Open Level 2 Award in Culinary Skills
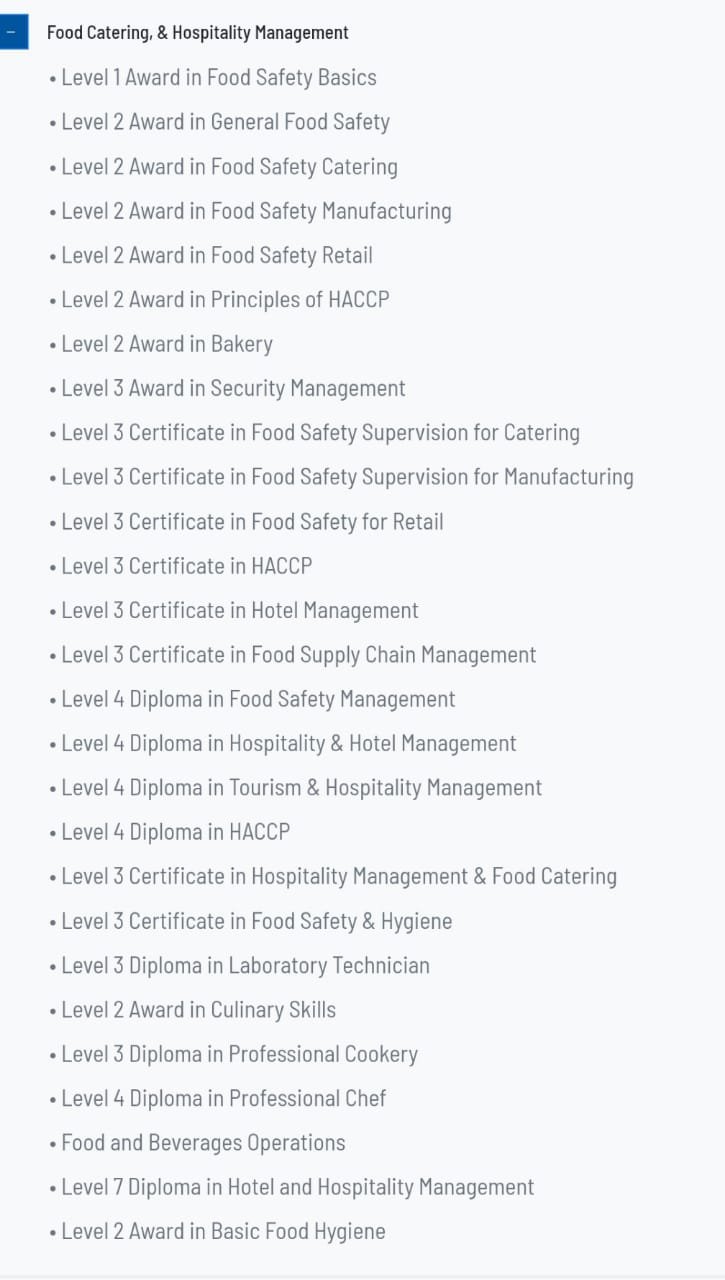 click(199, 1009)
